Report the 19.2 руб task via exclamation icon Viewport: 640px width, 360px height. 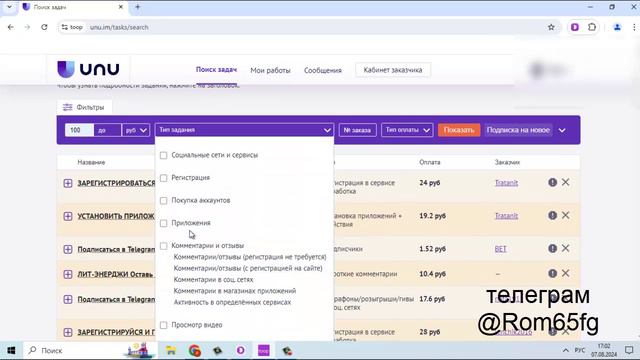tap(552, 216)
